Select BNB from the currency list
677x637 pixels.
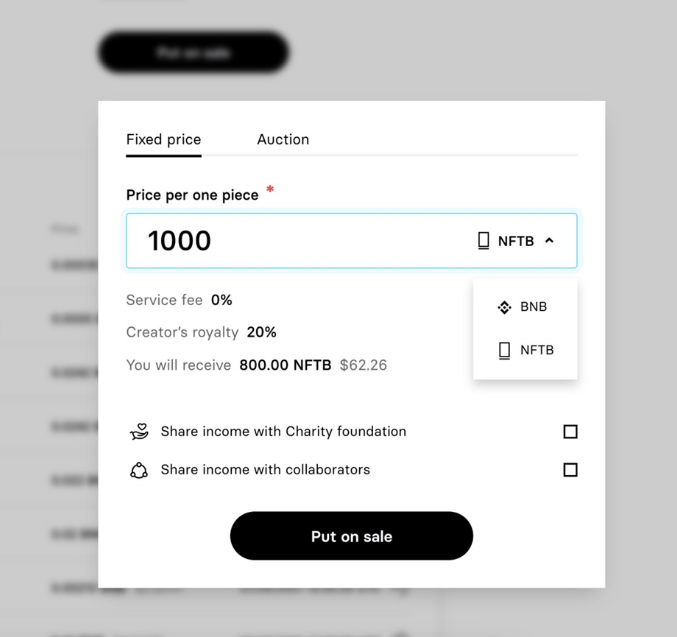533,307
